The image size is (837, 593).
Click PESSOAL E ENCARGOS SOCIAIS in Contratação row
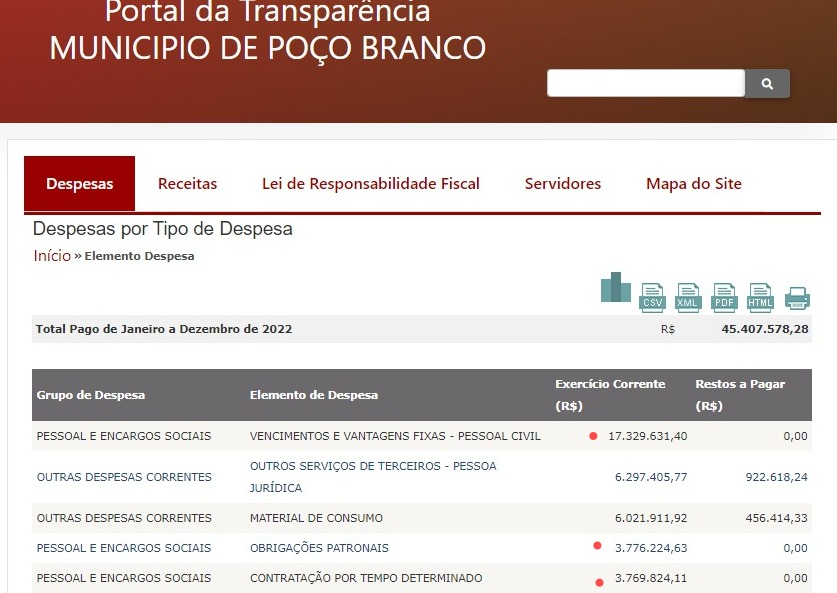tap(124, 578)
